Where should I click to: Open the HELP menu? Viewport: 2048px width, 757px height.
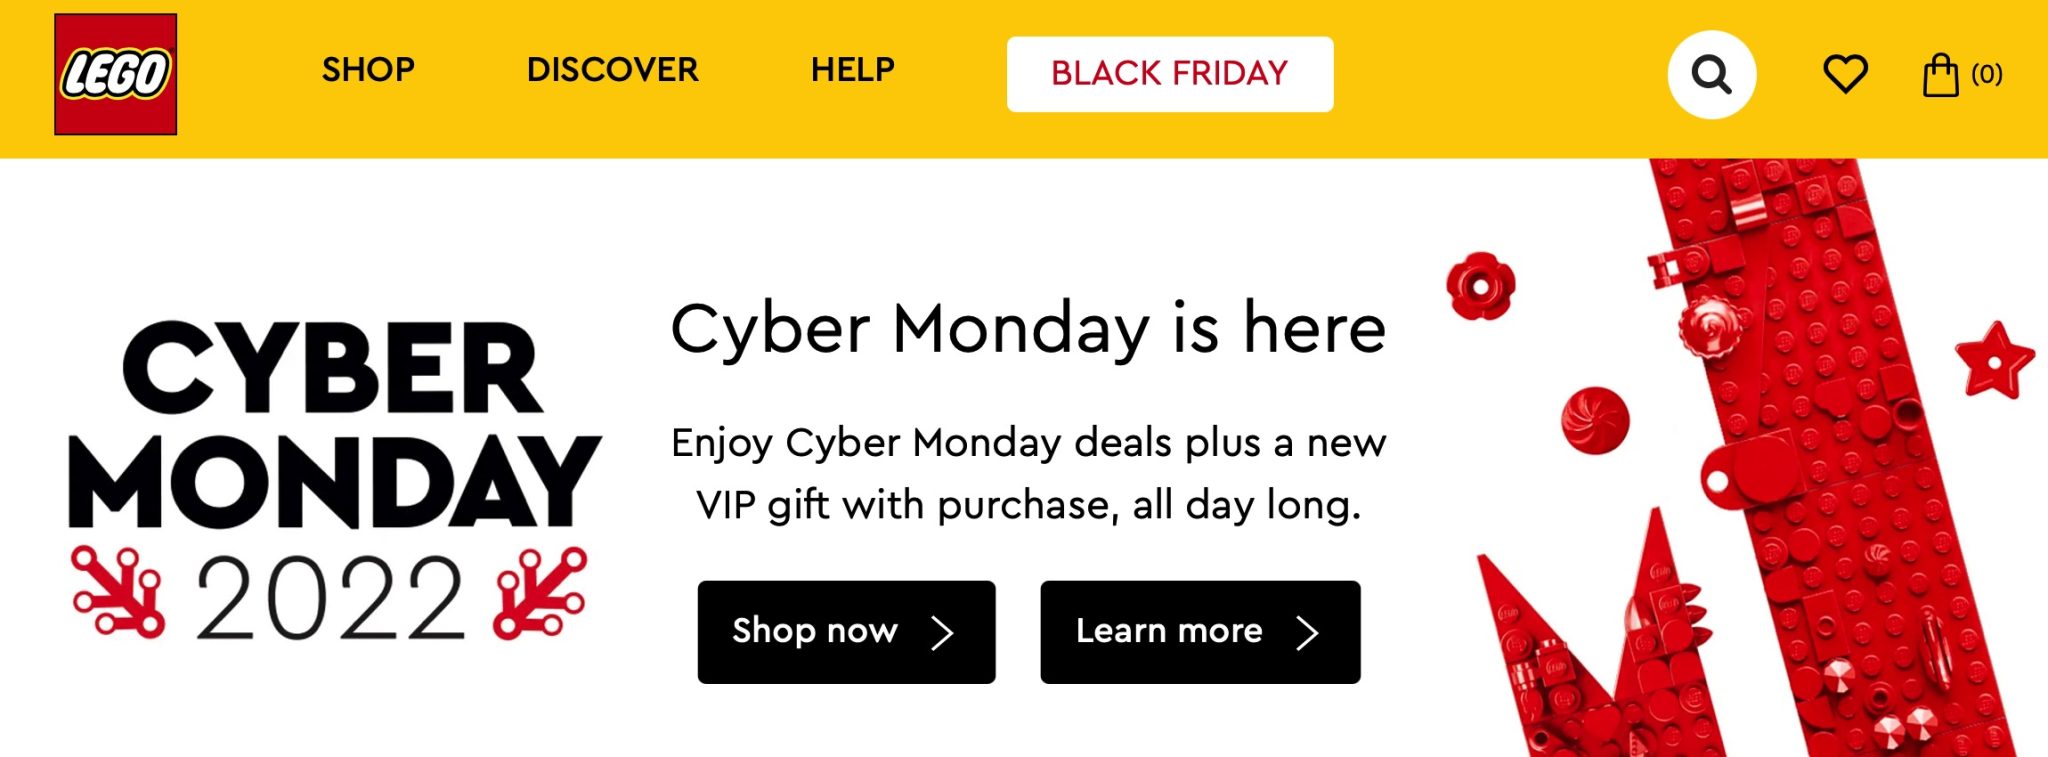(x=851, y=70)
